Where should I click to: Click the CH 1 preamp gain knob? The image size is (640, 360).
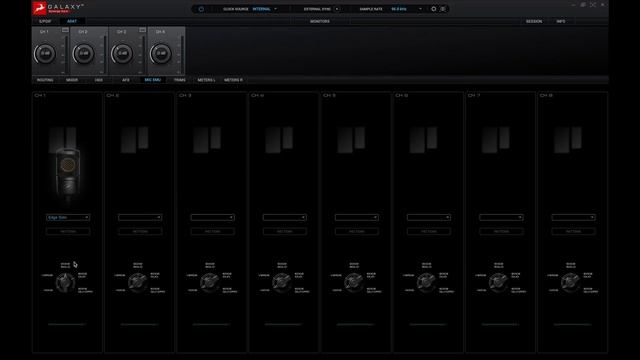tap(45, 53)
